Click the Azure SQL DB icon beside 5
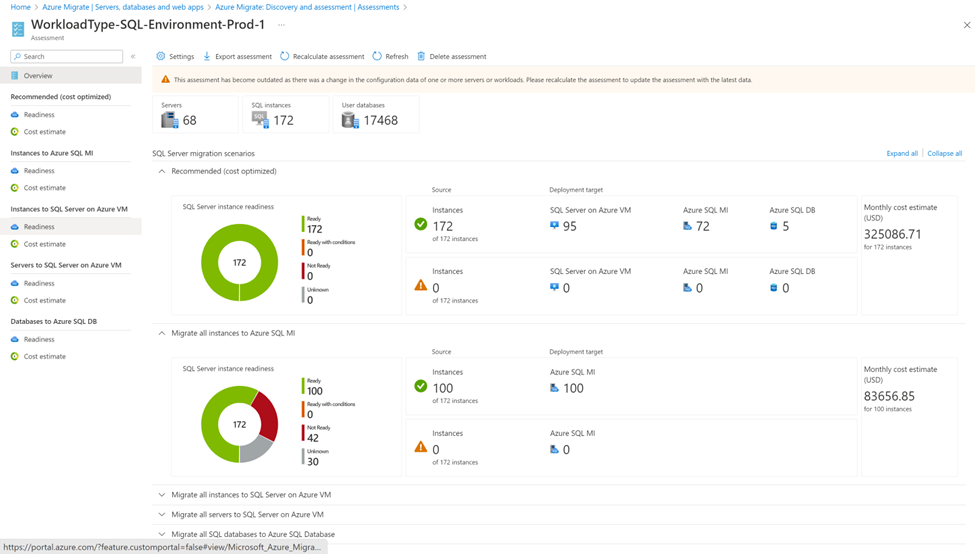Screen dimensions: 975x554 774,226
